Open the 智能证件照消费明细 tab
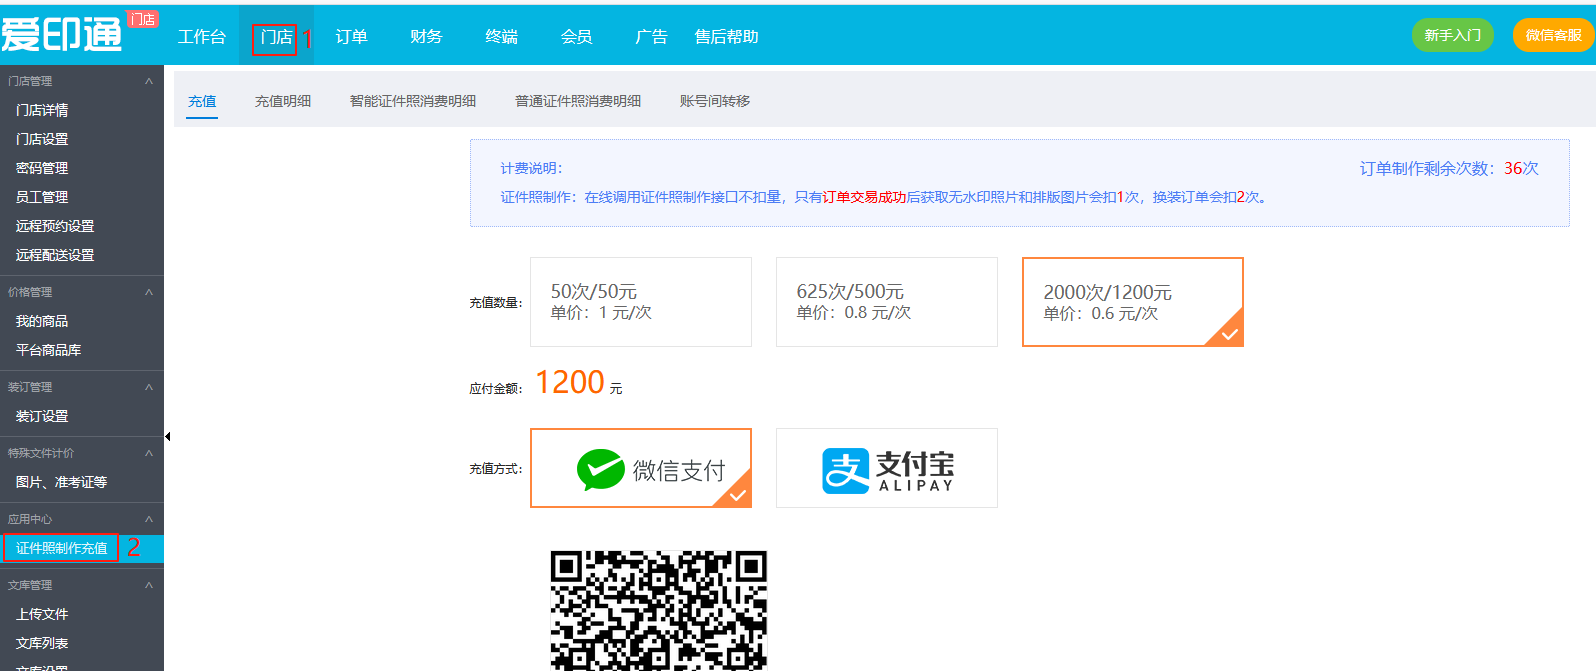This screenshot has width=1596, height=671. point(412,101)
